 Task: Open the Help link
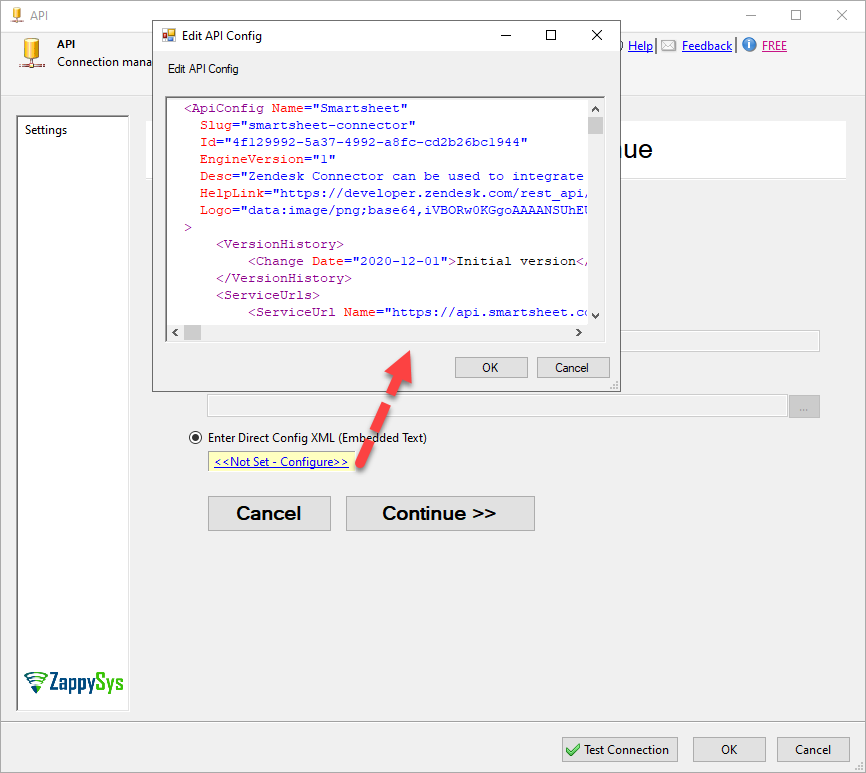click(x=640, y=46)
